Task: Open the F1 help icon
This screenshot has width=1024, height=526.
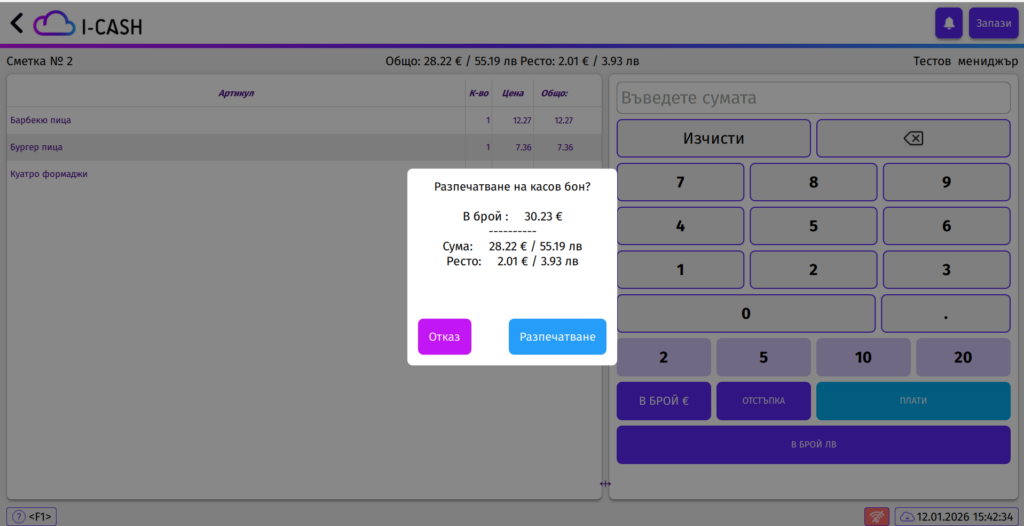Action: [32, 516]
